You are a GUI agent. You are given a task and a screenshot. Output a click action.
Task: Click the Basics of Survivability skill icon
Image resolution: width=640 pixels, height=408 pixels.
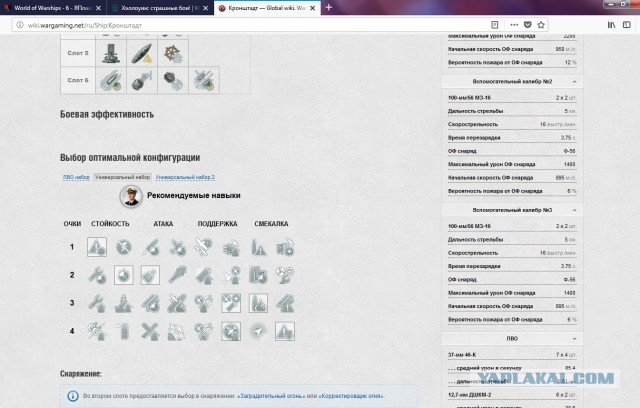[97, 304]
